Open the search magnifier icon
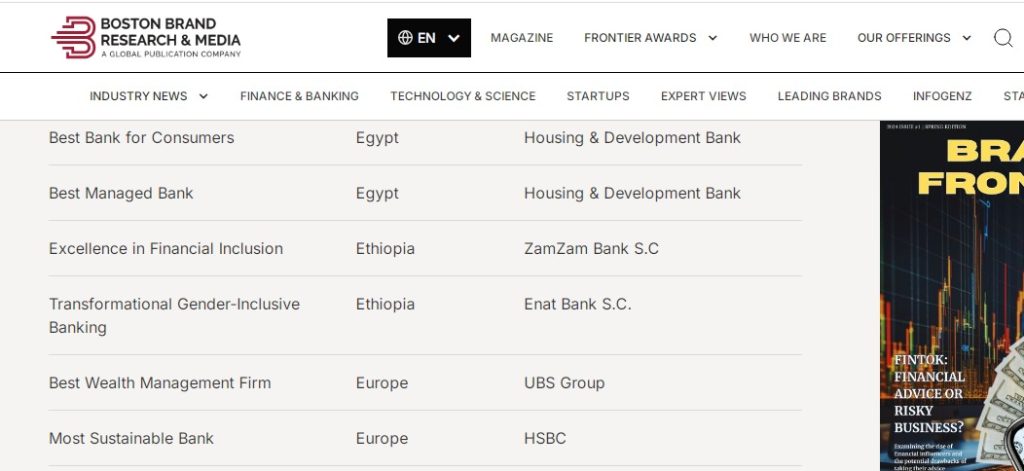Screen dimensions: 1024x471 1002,38
